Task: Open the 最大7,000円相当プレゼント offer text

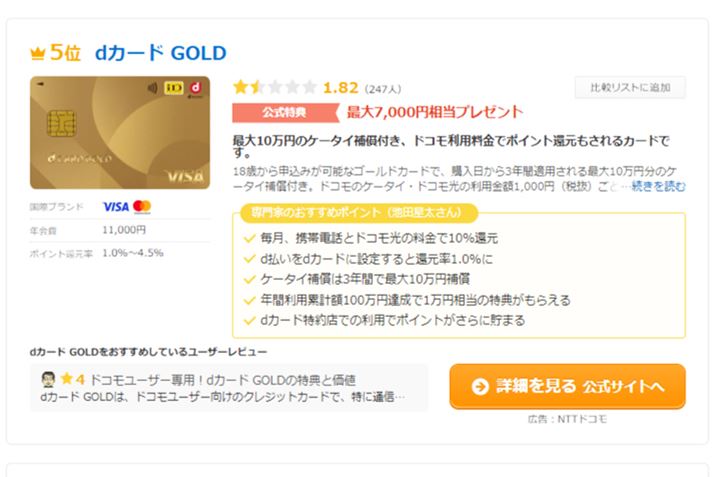Action: tap(435, 112)
